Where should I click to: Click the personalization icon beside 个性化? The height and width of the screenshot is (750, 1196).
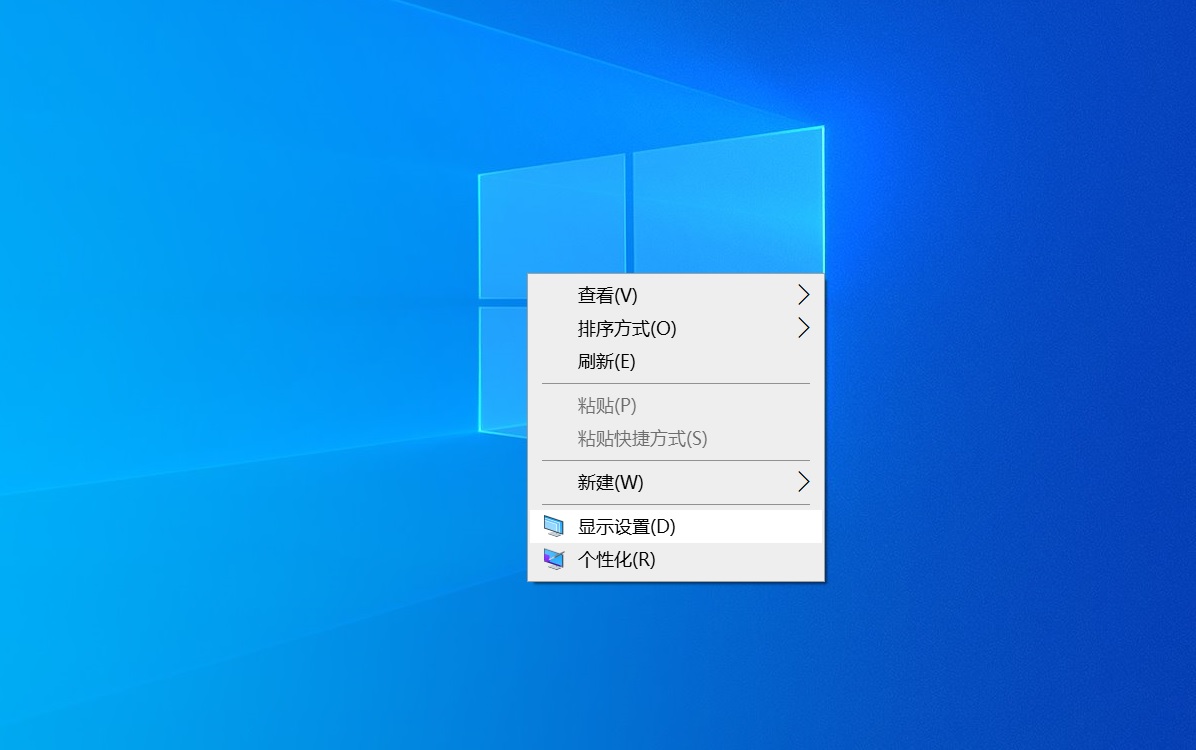(x=554, y=560)
